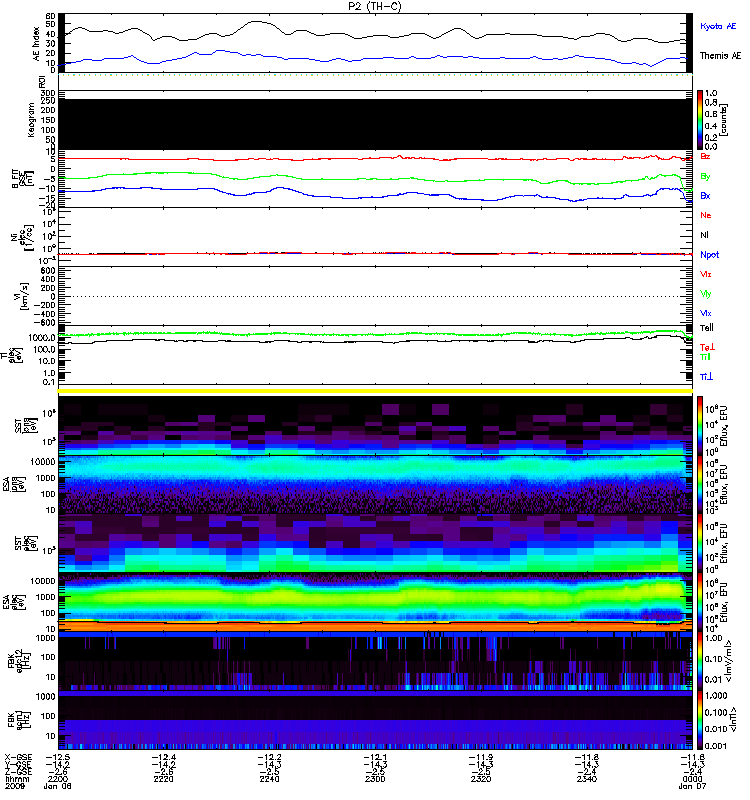Click the 0000 time tick label

(x=692, y=779)
